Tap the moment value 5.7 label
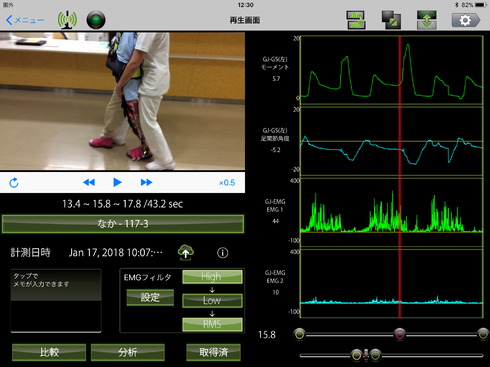 [276, 79]
